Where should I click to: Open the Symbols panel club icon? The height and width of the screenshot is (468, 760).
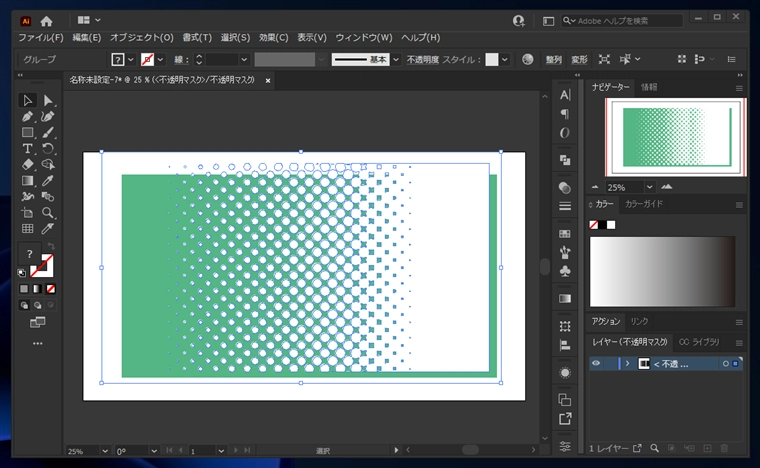click(565, 271)
